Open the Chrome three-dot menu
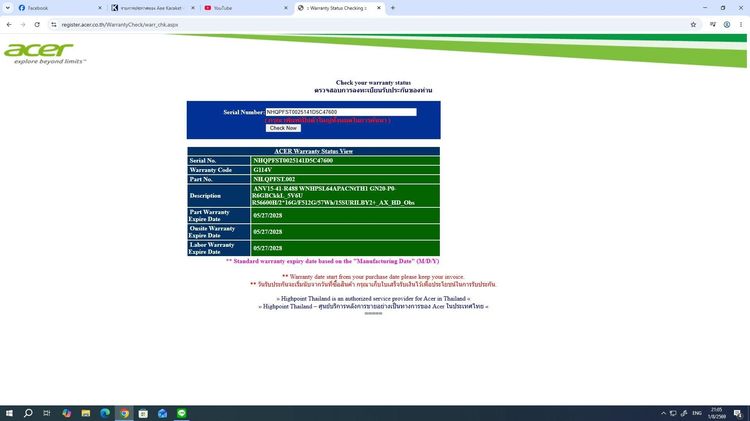This screenshot has height=421, width=750. 740,24
